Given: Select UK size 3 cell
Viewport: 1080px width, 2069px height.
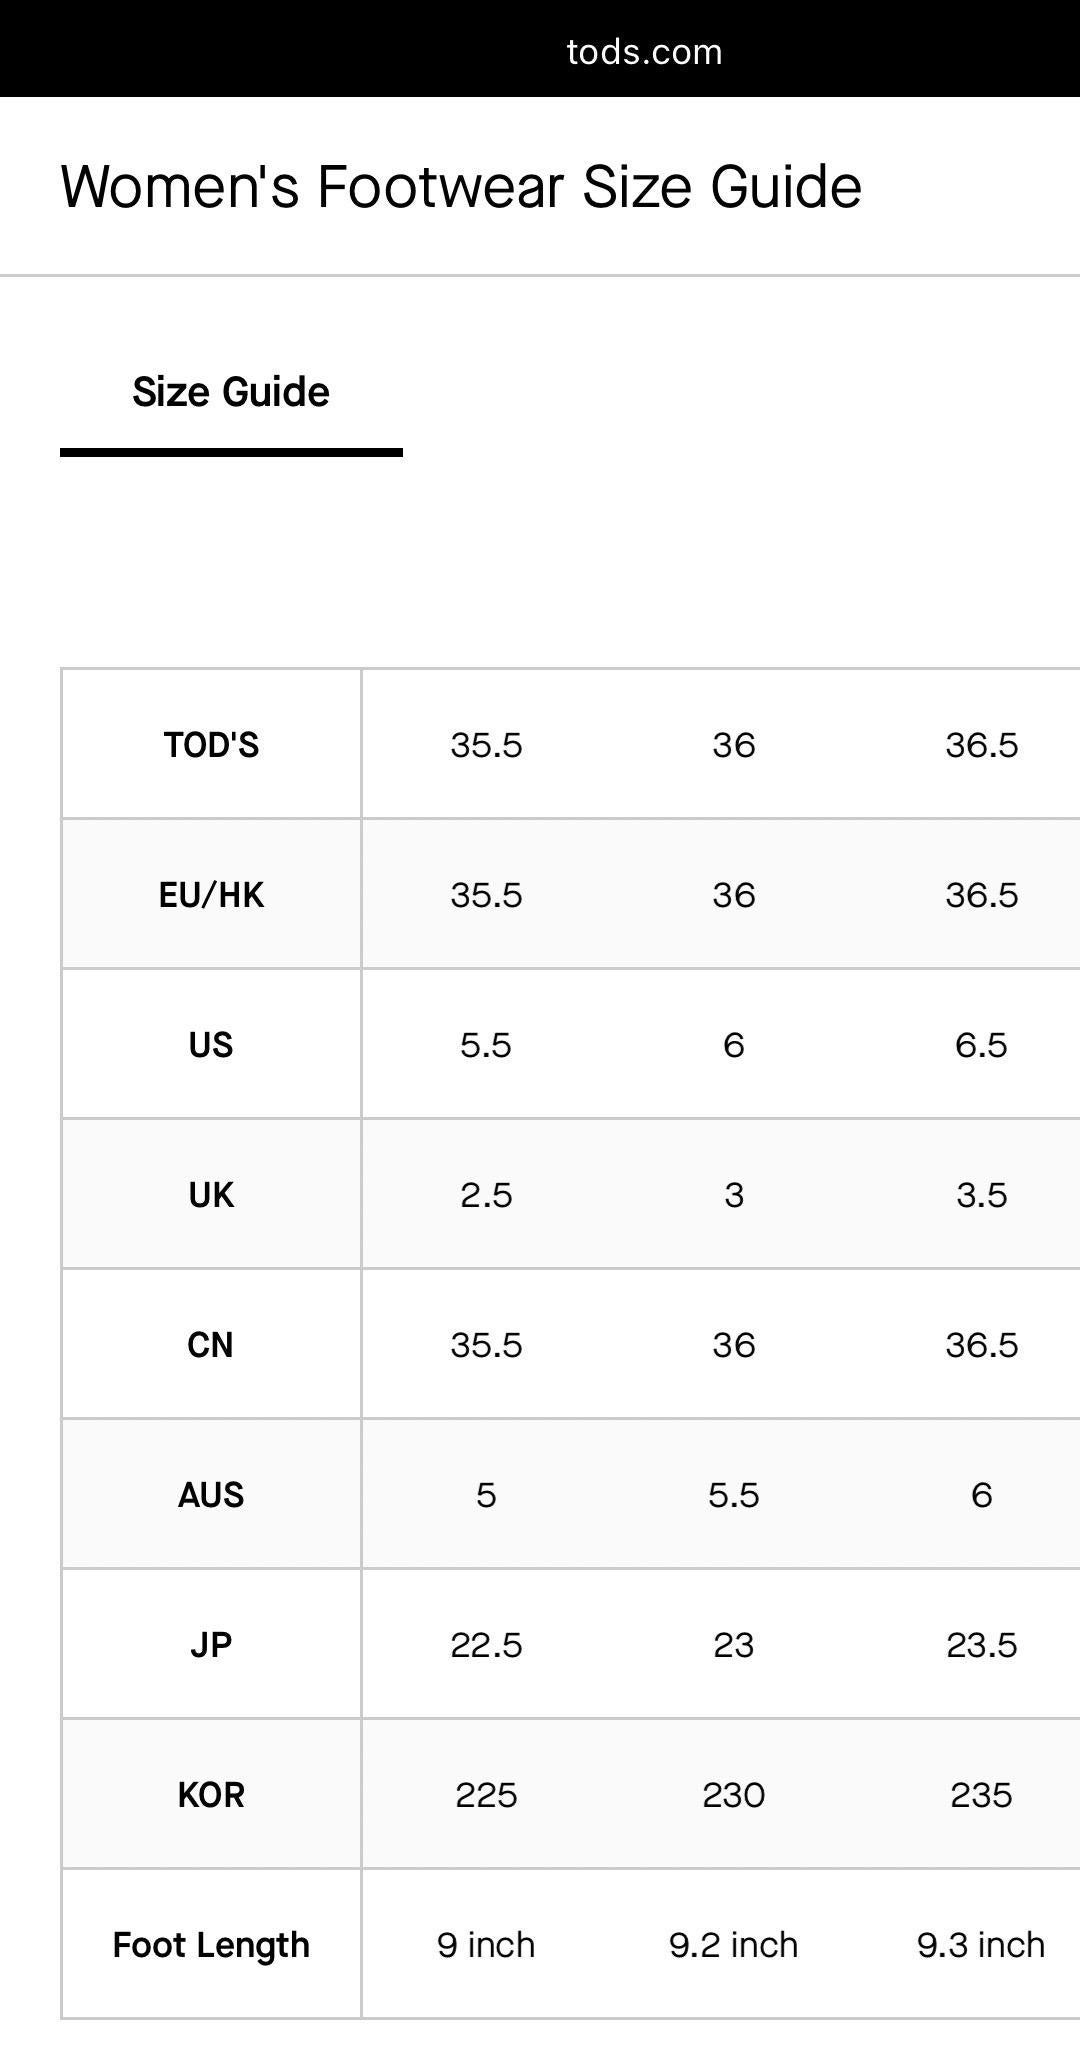Looking at the screenshot, I should click(x=734, y=1195).
